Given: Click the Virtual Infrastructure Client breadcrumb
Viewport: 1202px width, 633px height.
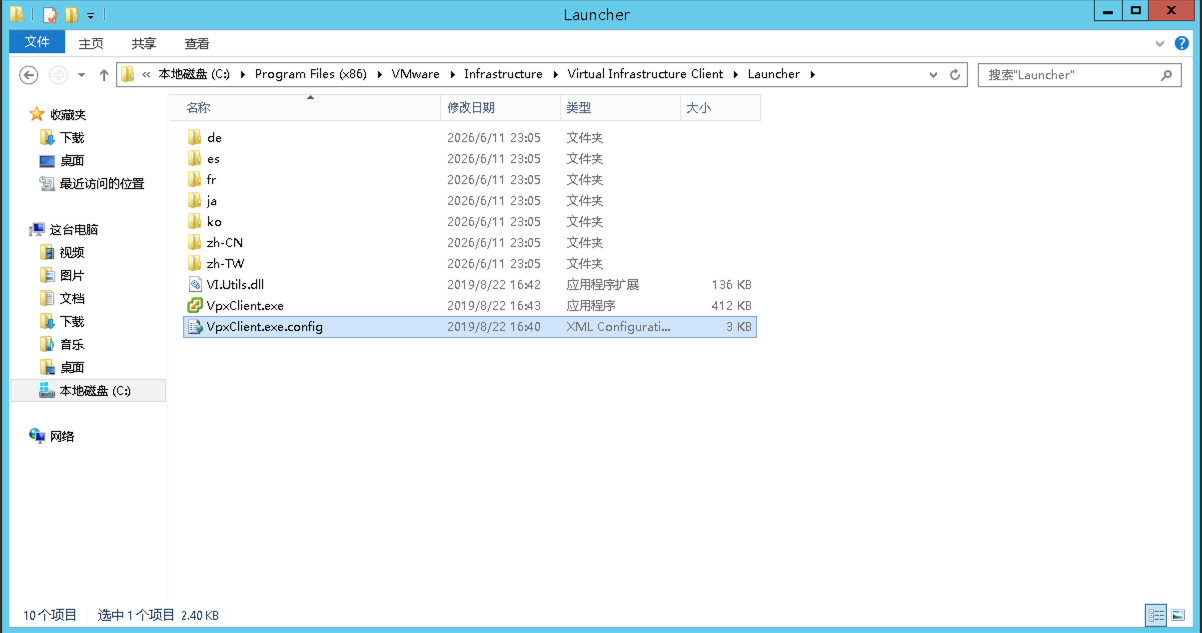Looking at the screenshot, I should coord(645,74).
